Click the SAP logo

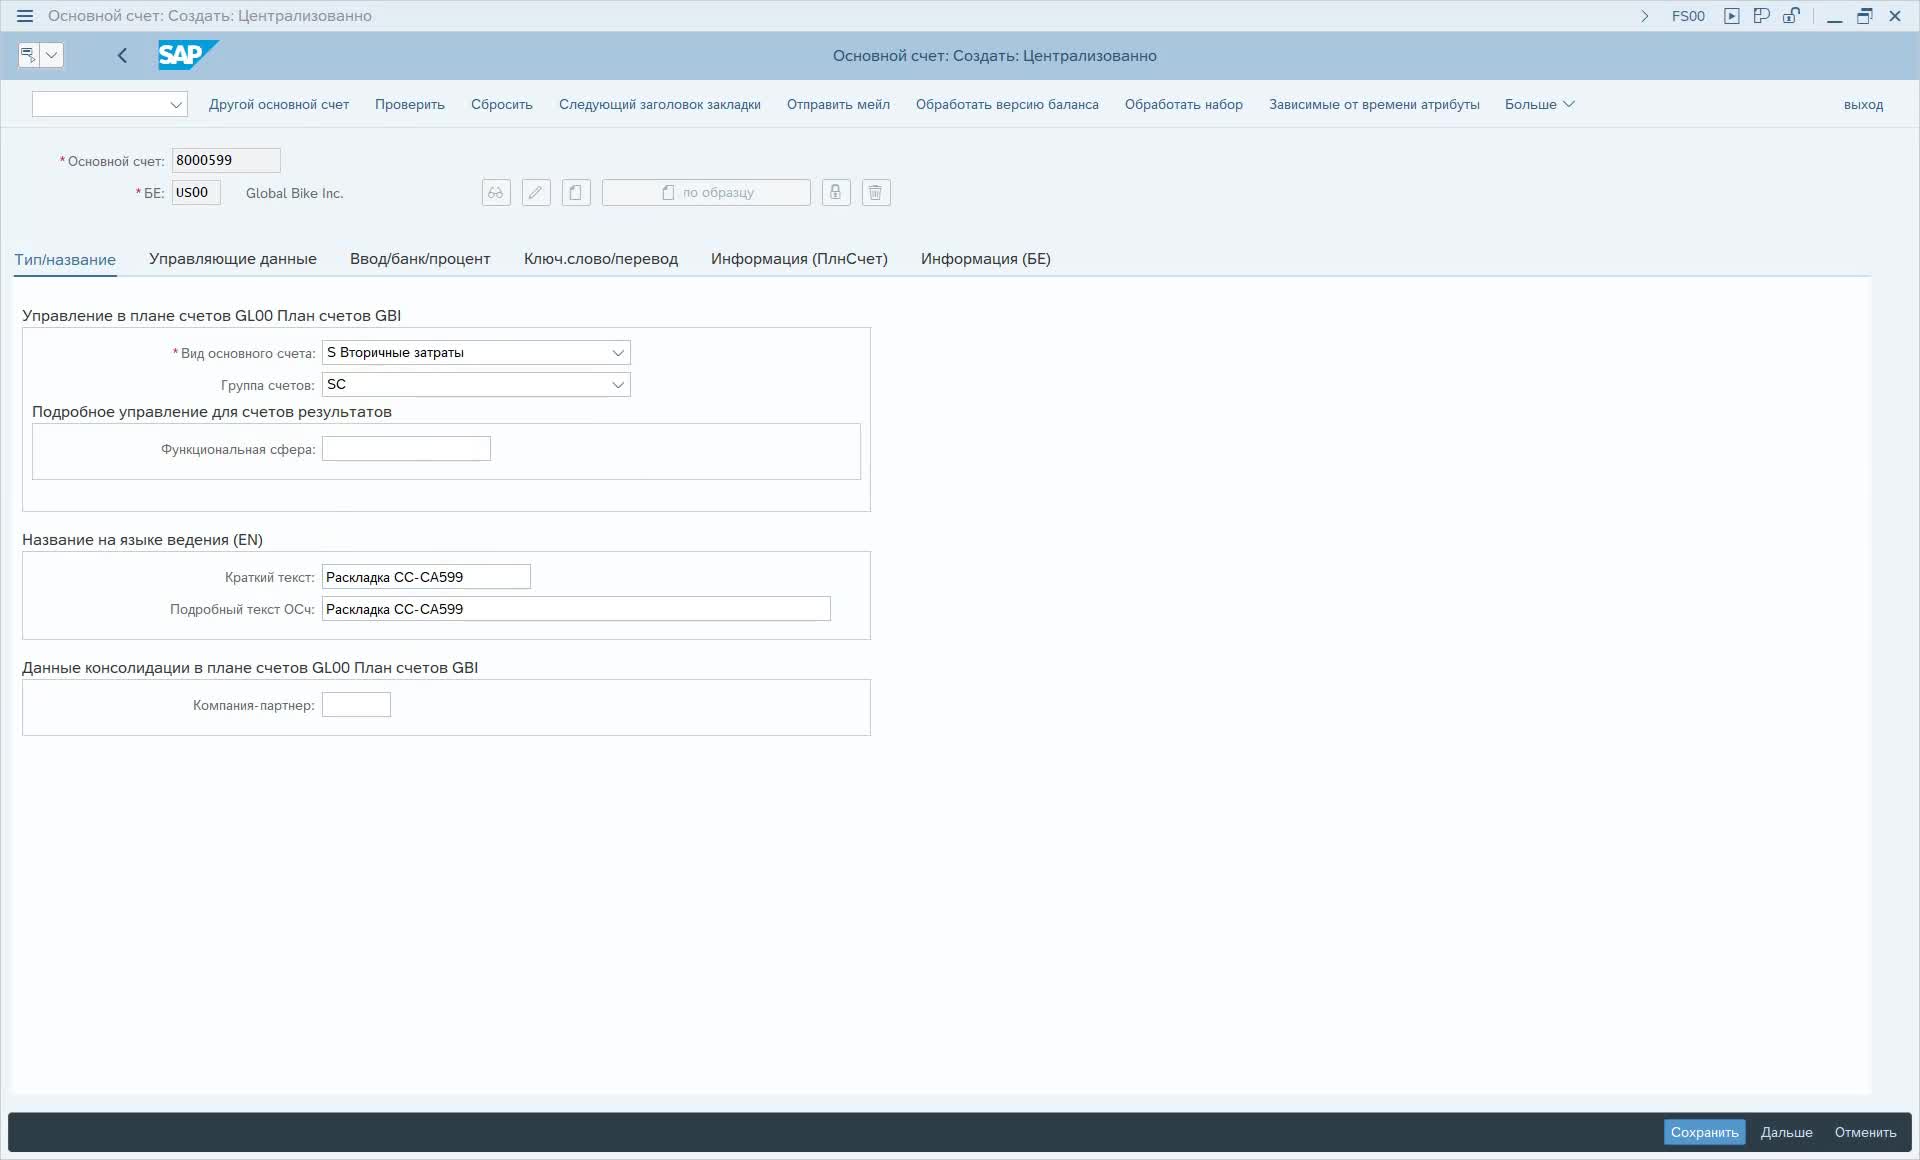click(x=188, y=55)
